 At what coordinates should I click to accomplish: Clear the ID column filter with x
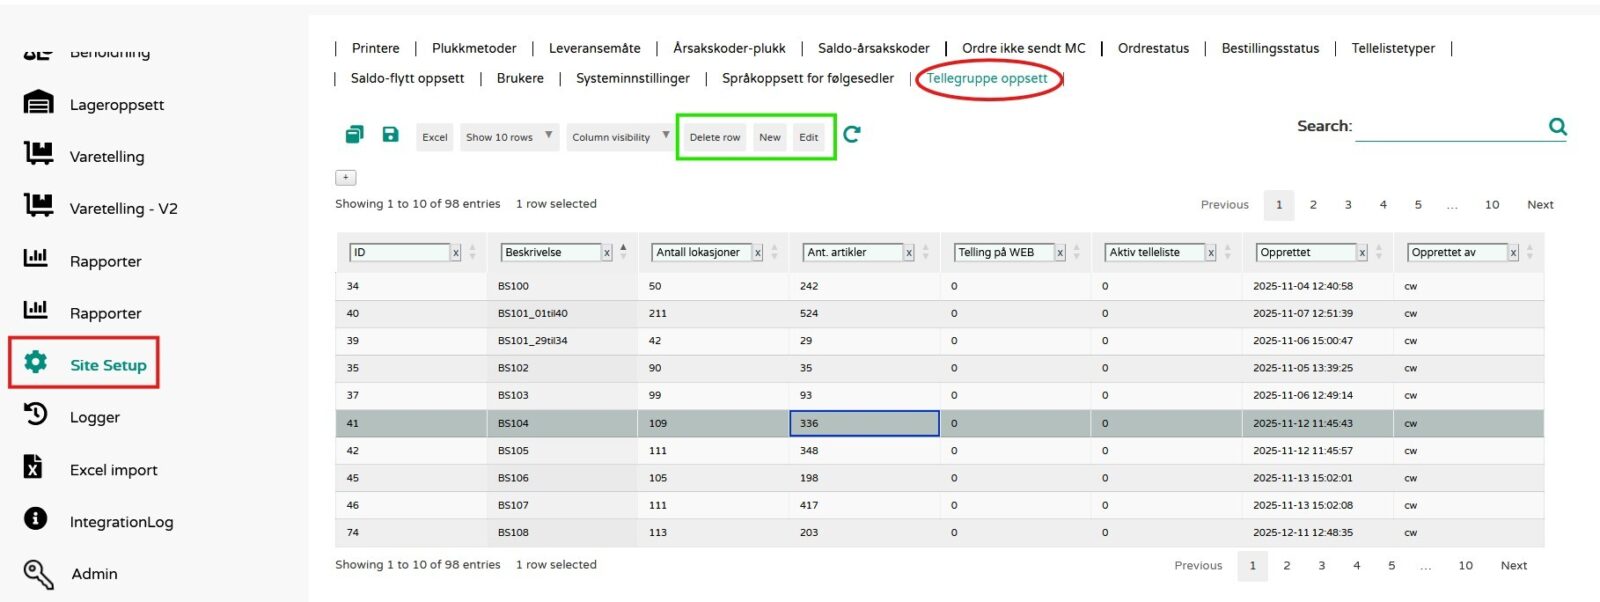click(456, 253)
